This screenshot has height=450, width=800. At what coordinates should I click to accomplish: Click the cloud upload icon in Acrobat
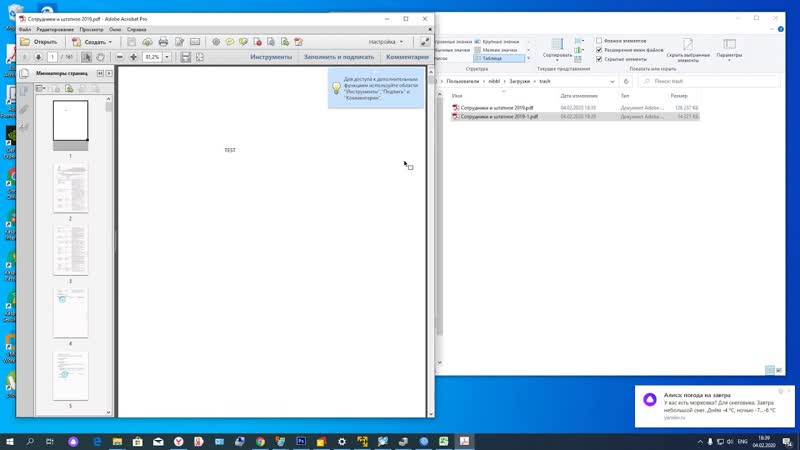pyautogui.click(x=147, y=42)
